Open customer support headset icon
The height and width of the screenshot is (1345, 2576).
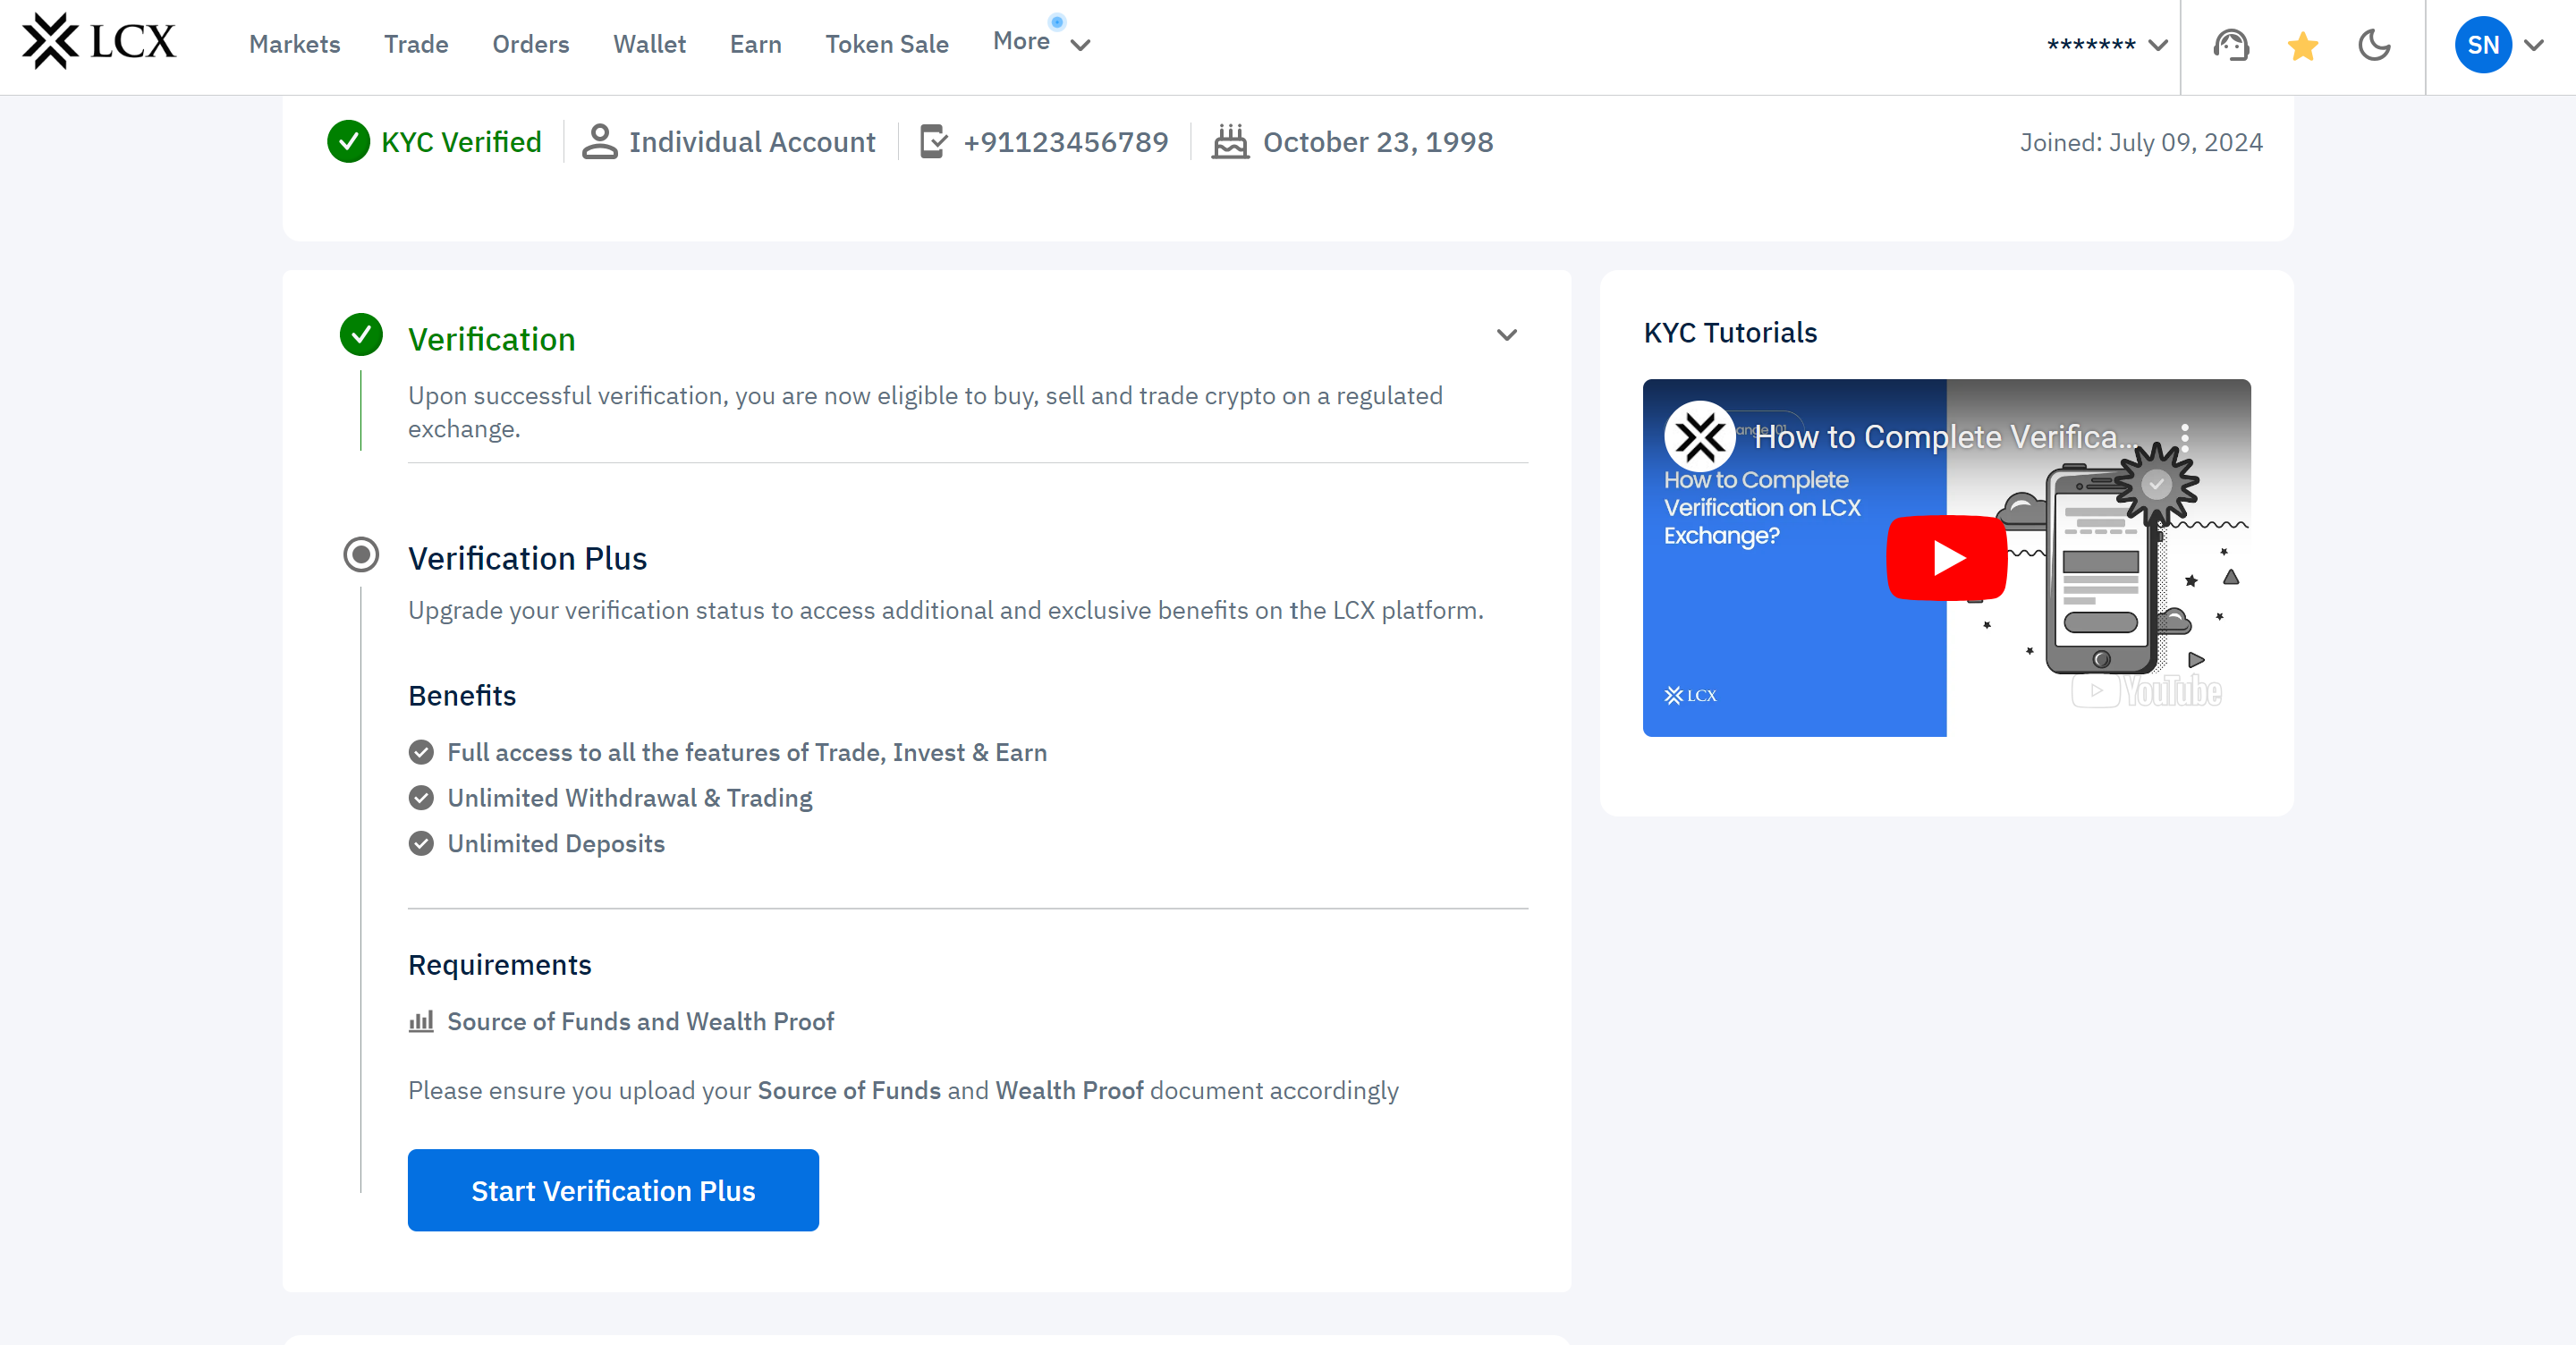tap(2230, 45)
